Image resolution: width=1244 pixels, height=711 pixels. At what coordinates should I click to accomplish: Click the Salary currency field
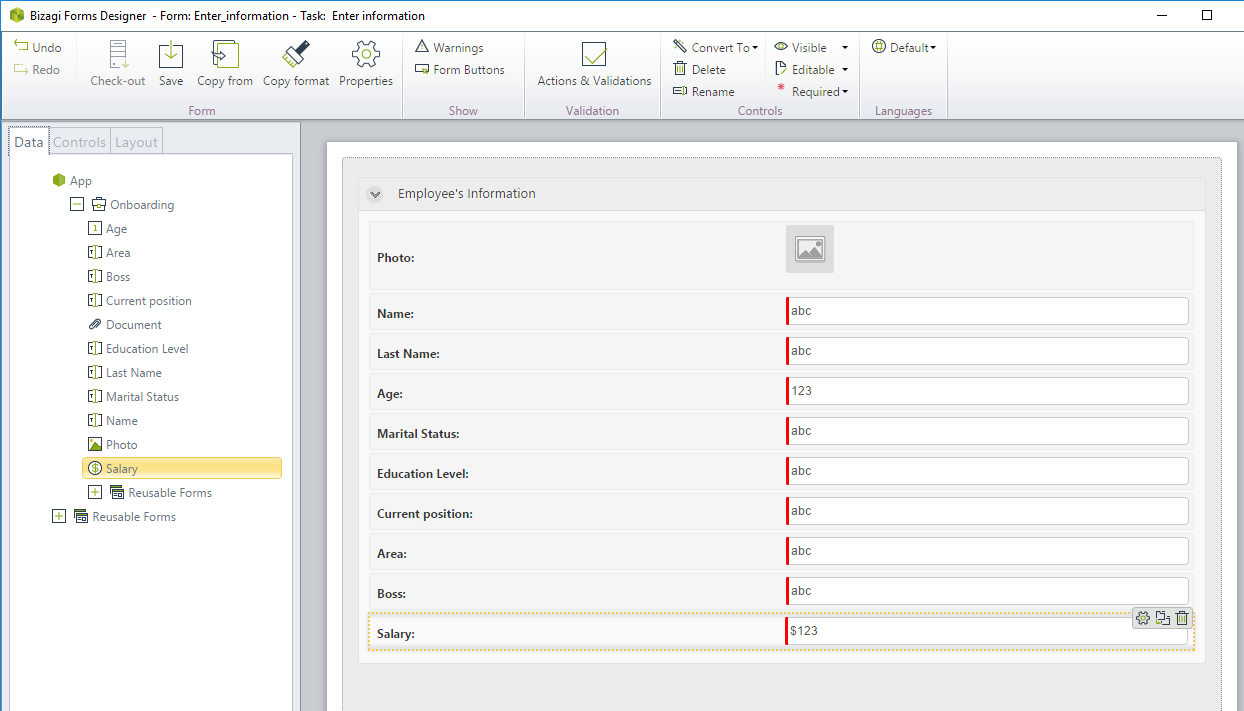[987, 631]
